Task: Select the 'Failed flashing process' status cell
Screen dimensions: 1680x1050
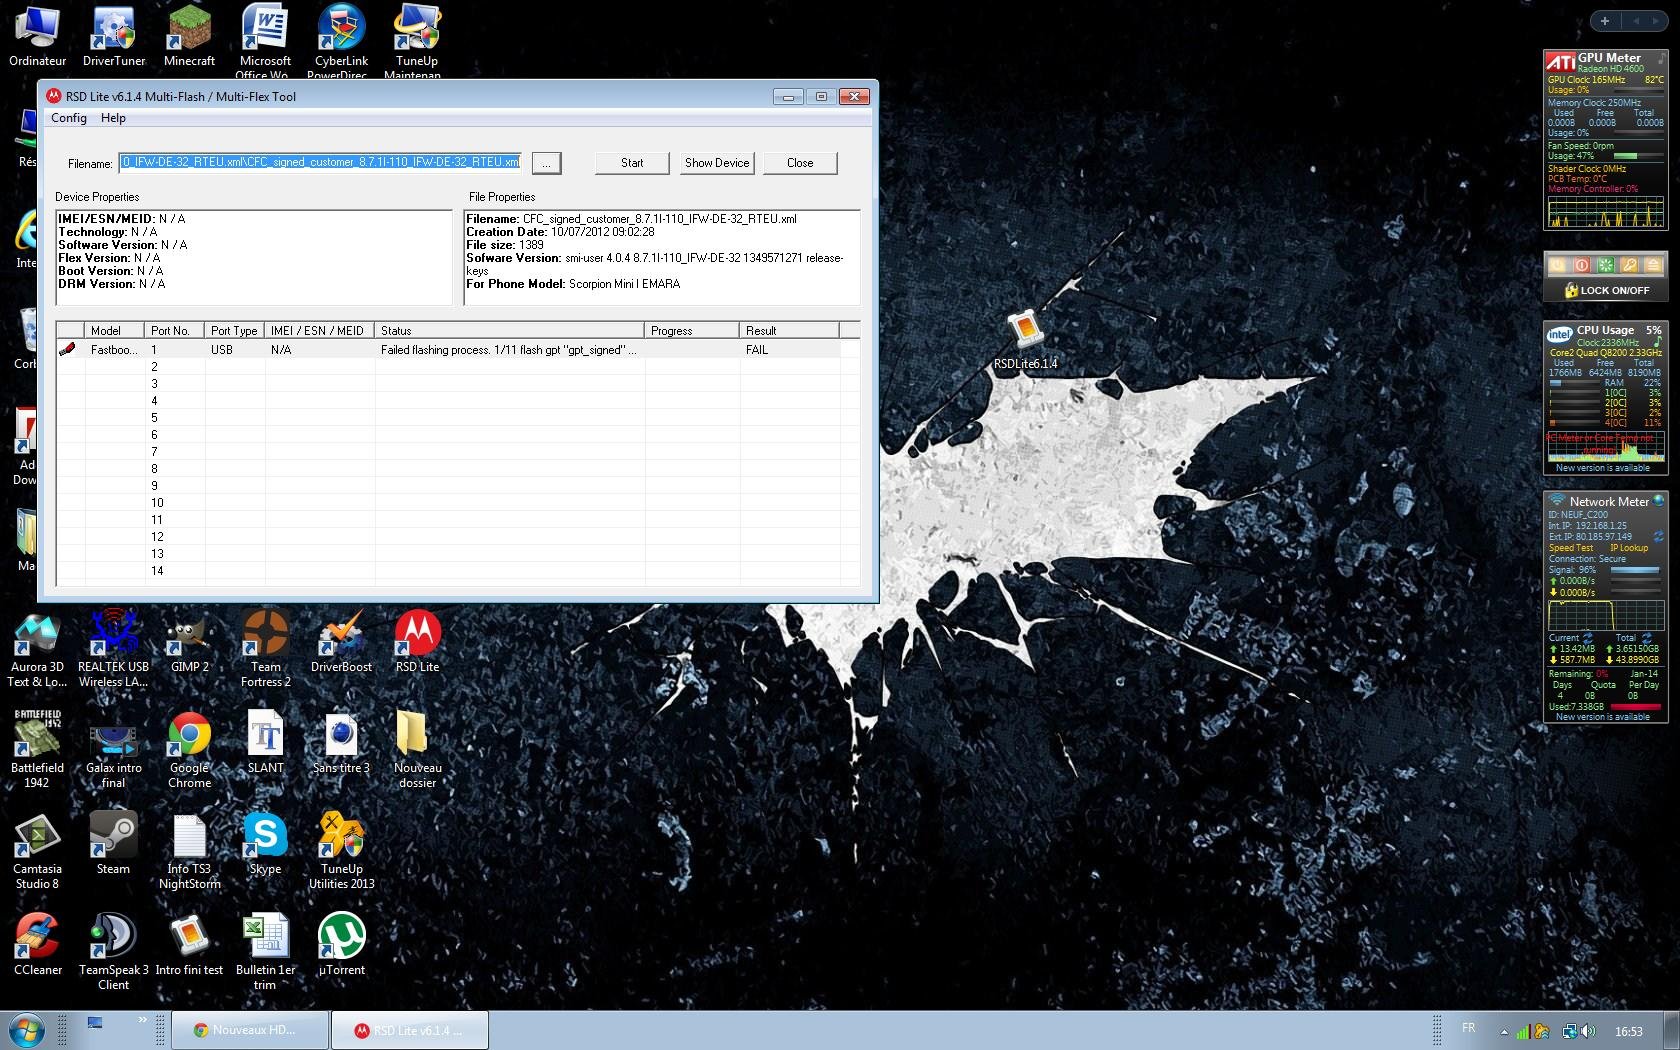Action: tap(508, 350)
